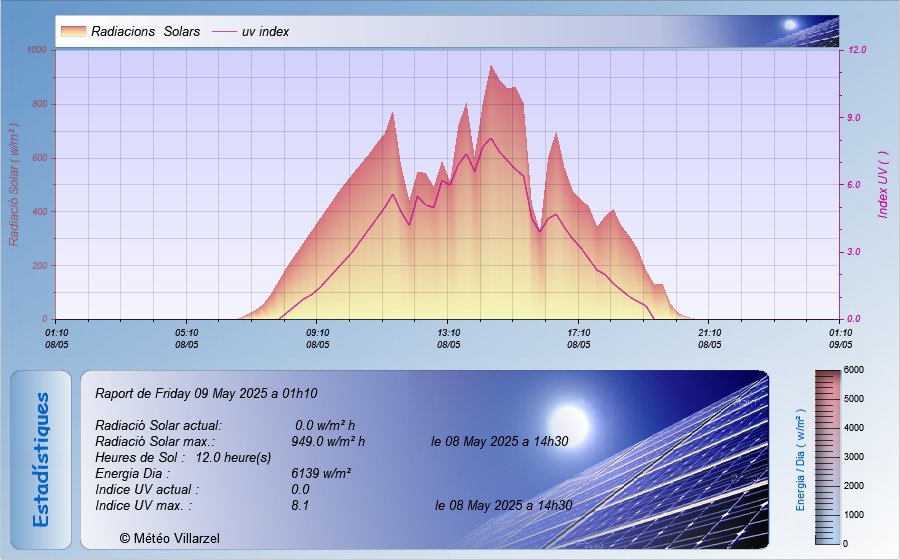Click the 'Heures de Sol : 12.0 heure(s)' line
900x560 pixels.
[x=183, y=458]
